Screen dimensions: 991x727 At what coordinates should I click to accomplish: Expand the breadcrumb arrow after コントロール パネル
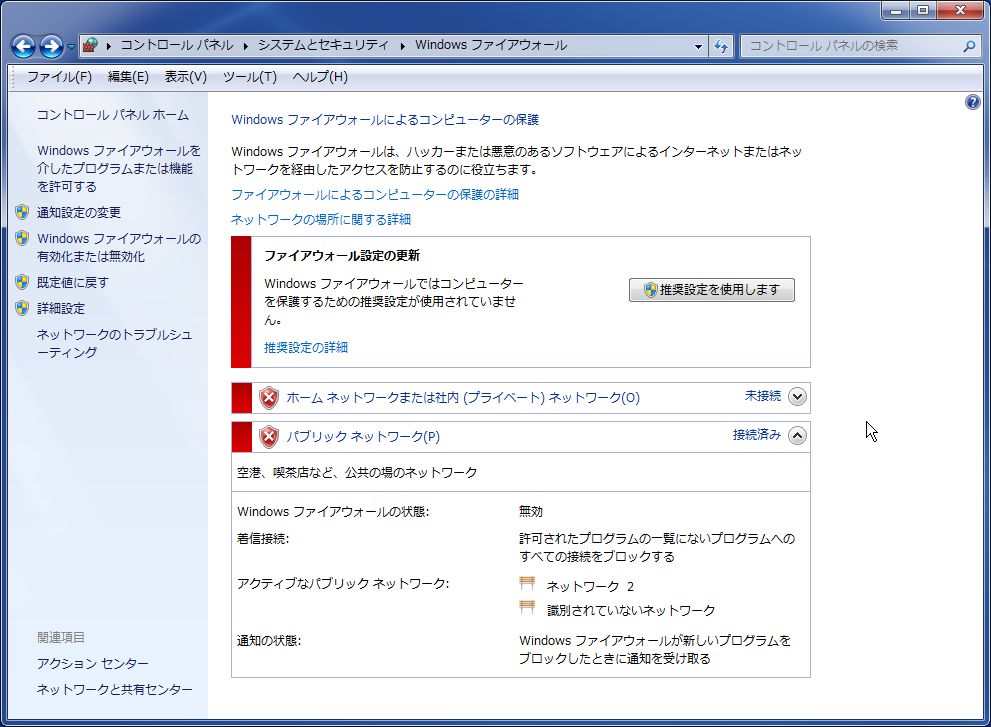245,46
